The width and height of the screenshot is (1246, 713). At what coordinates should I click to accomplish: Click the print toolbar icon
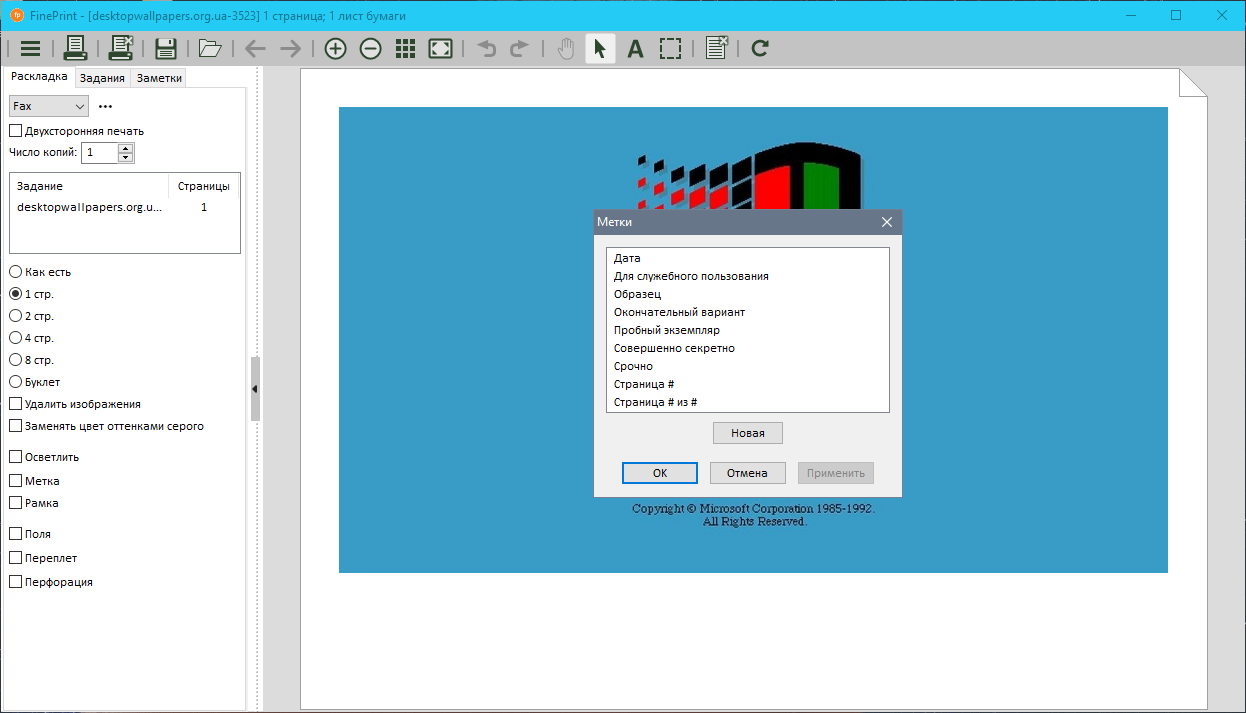tap(76, 48)
